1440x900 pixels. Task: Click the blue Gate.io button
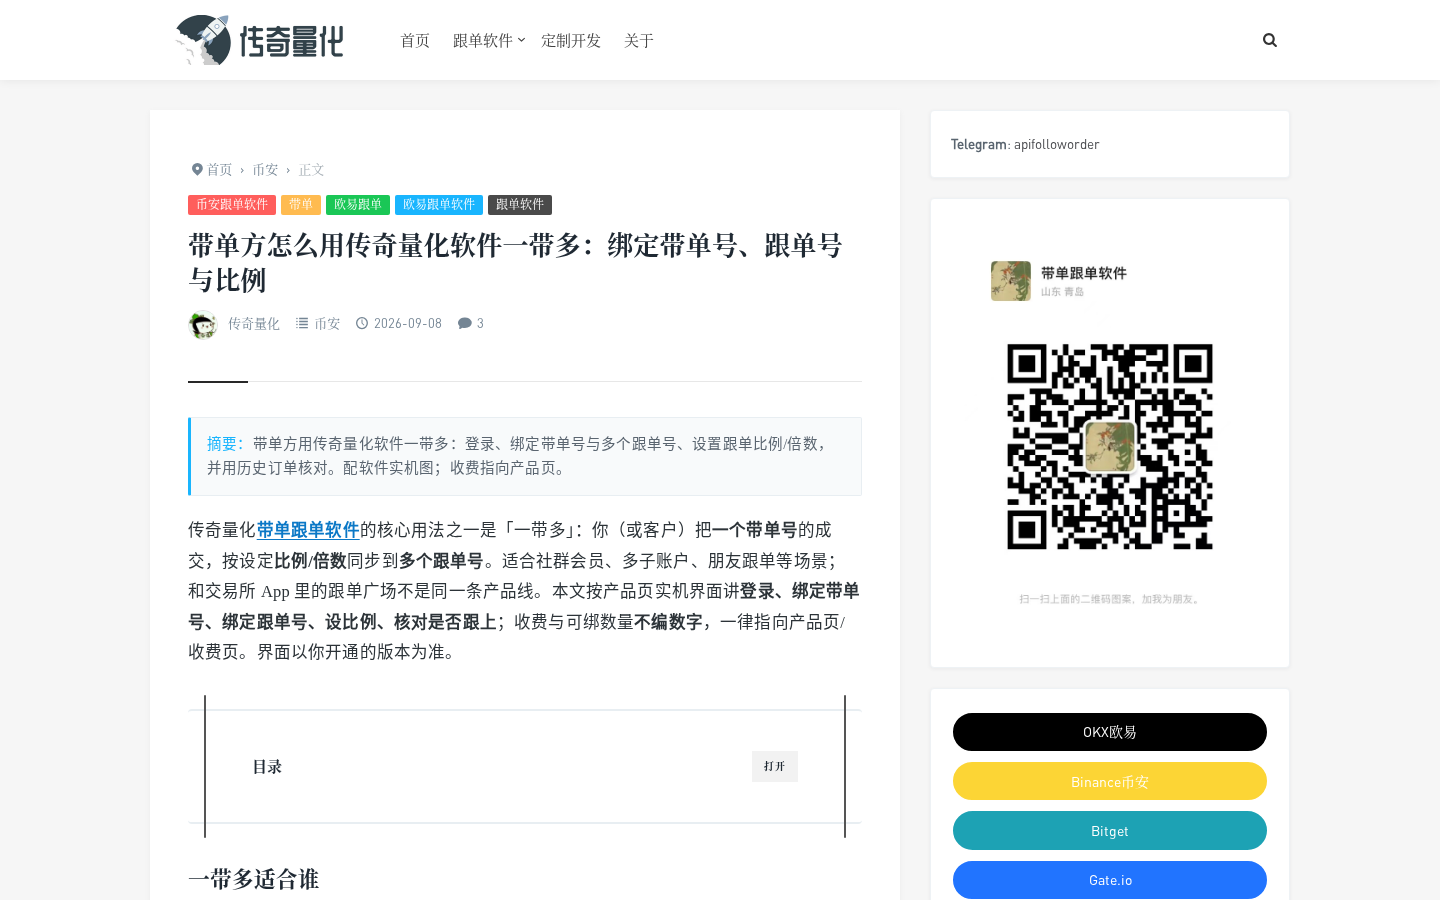point(1110,880)
